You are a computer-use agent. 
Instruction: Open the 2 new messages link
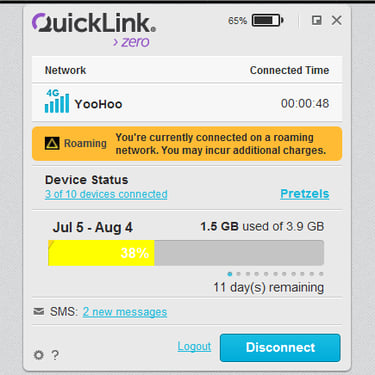125,312
